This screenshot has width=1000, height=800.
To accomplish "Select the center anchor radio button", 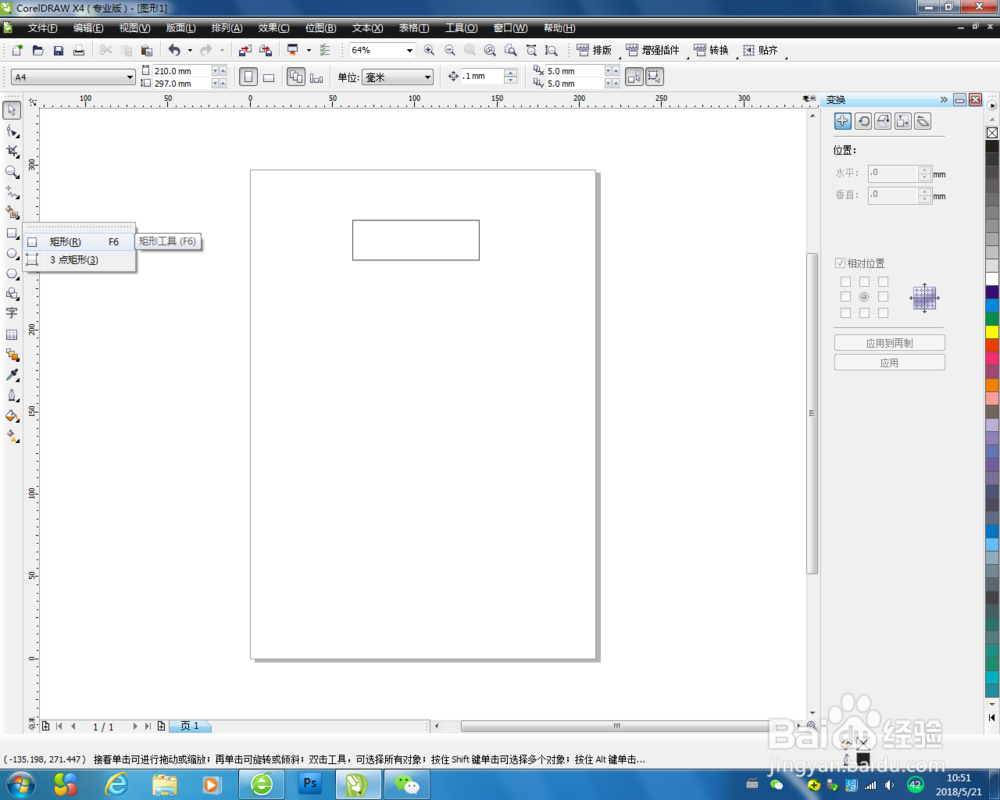I will 864,297.
